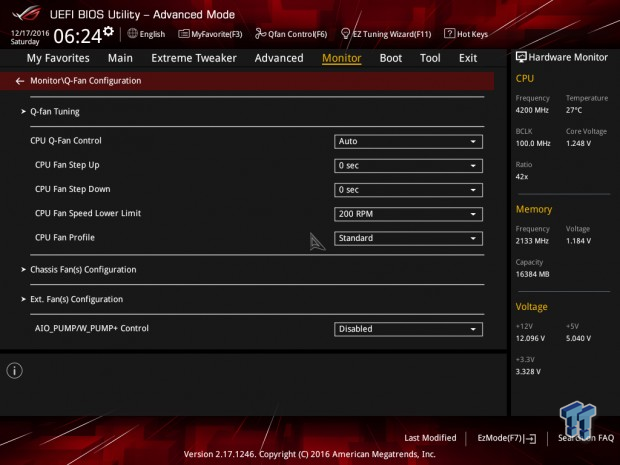620x465 pixels.
Task: Click the EzMode exit arrow icon
Action: (530, 438)
